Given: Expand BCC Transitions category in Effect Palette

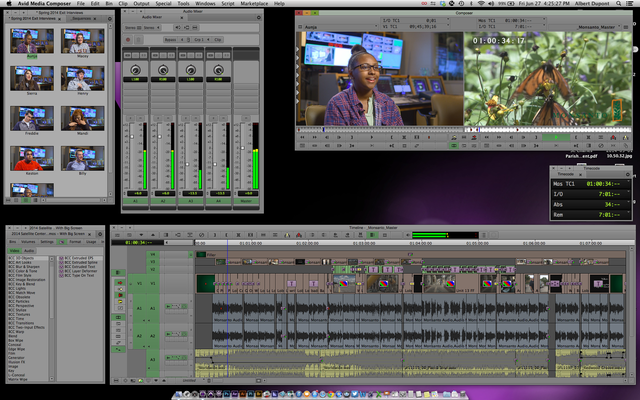Looking at the screenshot, I should tap(21, 323).
